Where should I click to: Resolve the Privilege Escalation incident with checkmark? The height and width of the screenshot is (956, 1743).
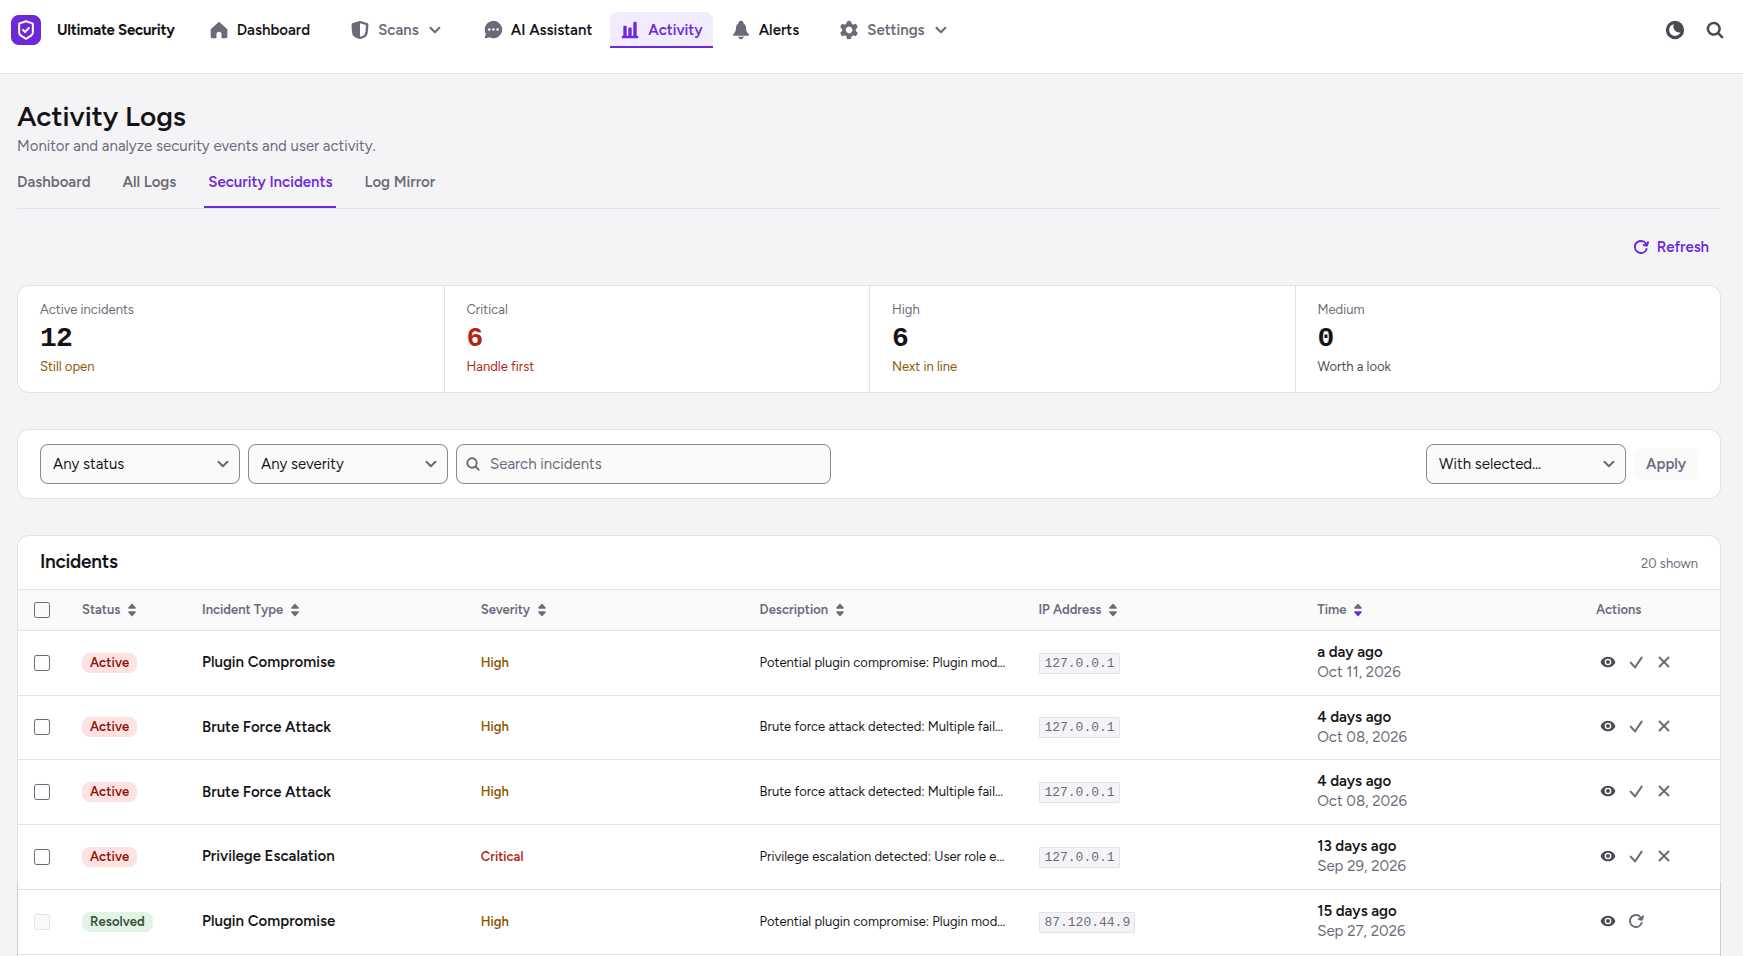click(1636, 856)
